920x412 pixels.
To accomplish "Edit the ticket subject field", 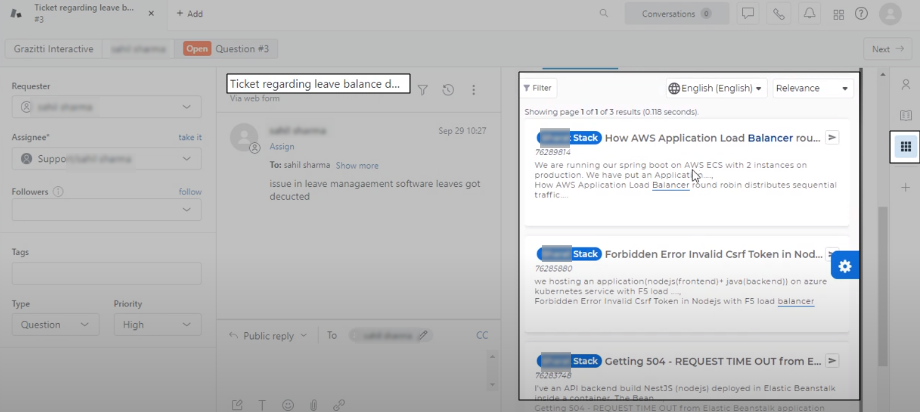I will pyautogui.click(x=318, y=84).
